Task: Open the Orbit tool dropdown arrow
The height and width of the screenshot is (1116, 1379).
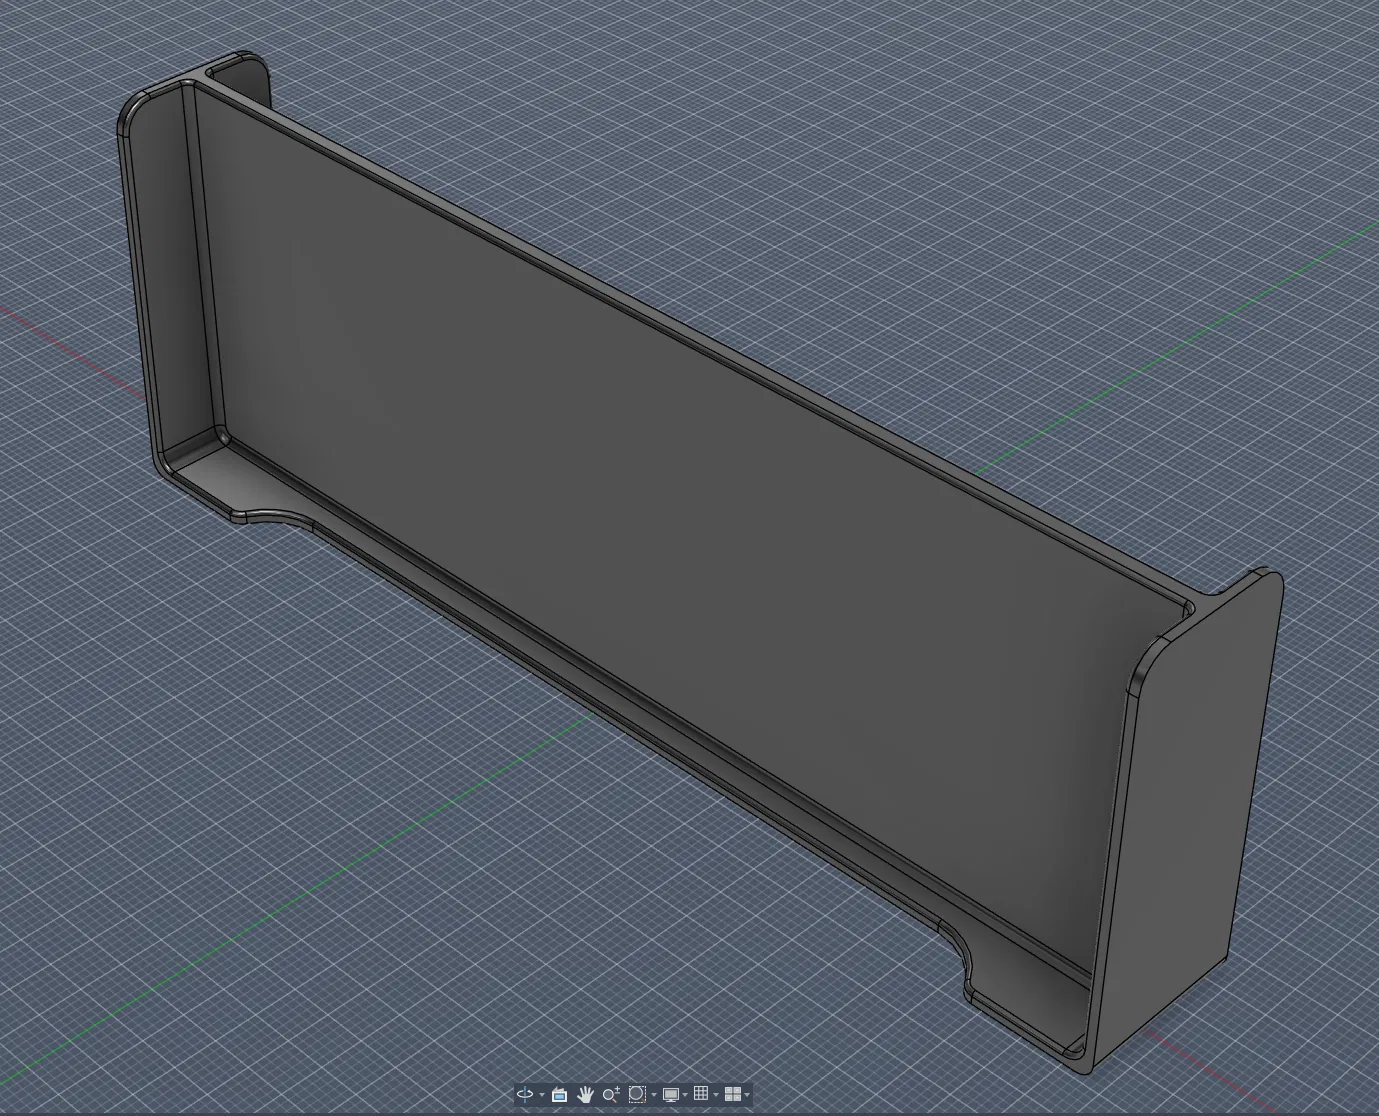Action: (x=542, y=1095)
